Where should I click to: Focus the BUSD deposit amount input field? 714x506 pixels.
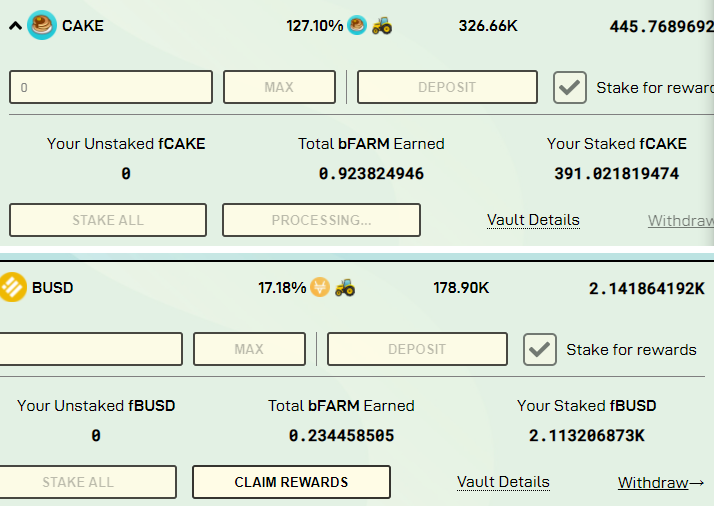pos(91,349)
